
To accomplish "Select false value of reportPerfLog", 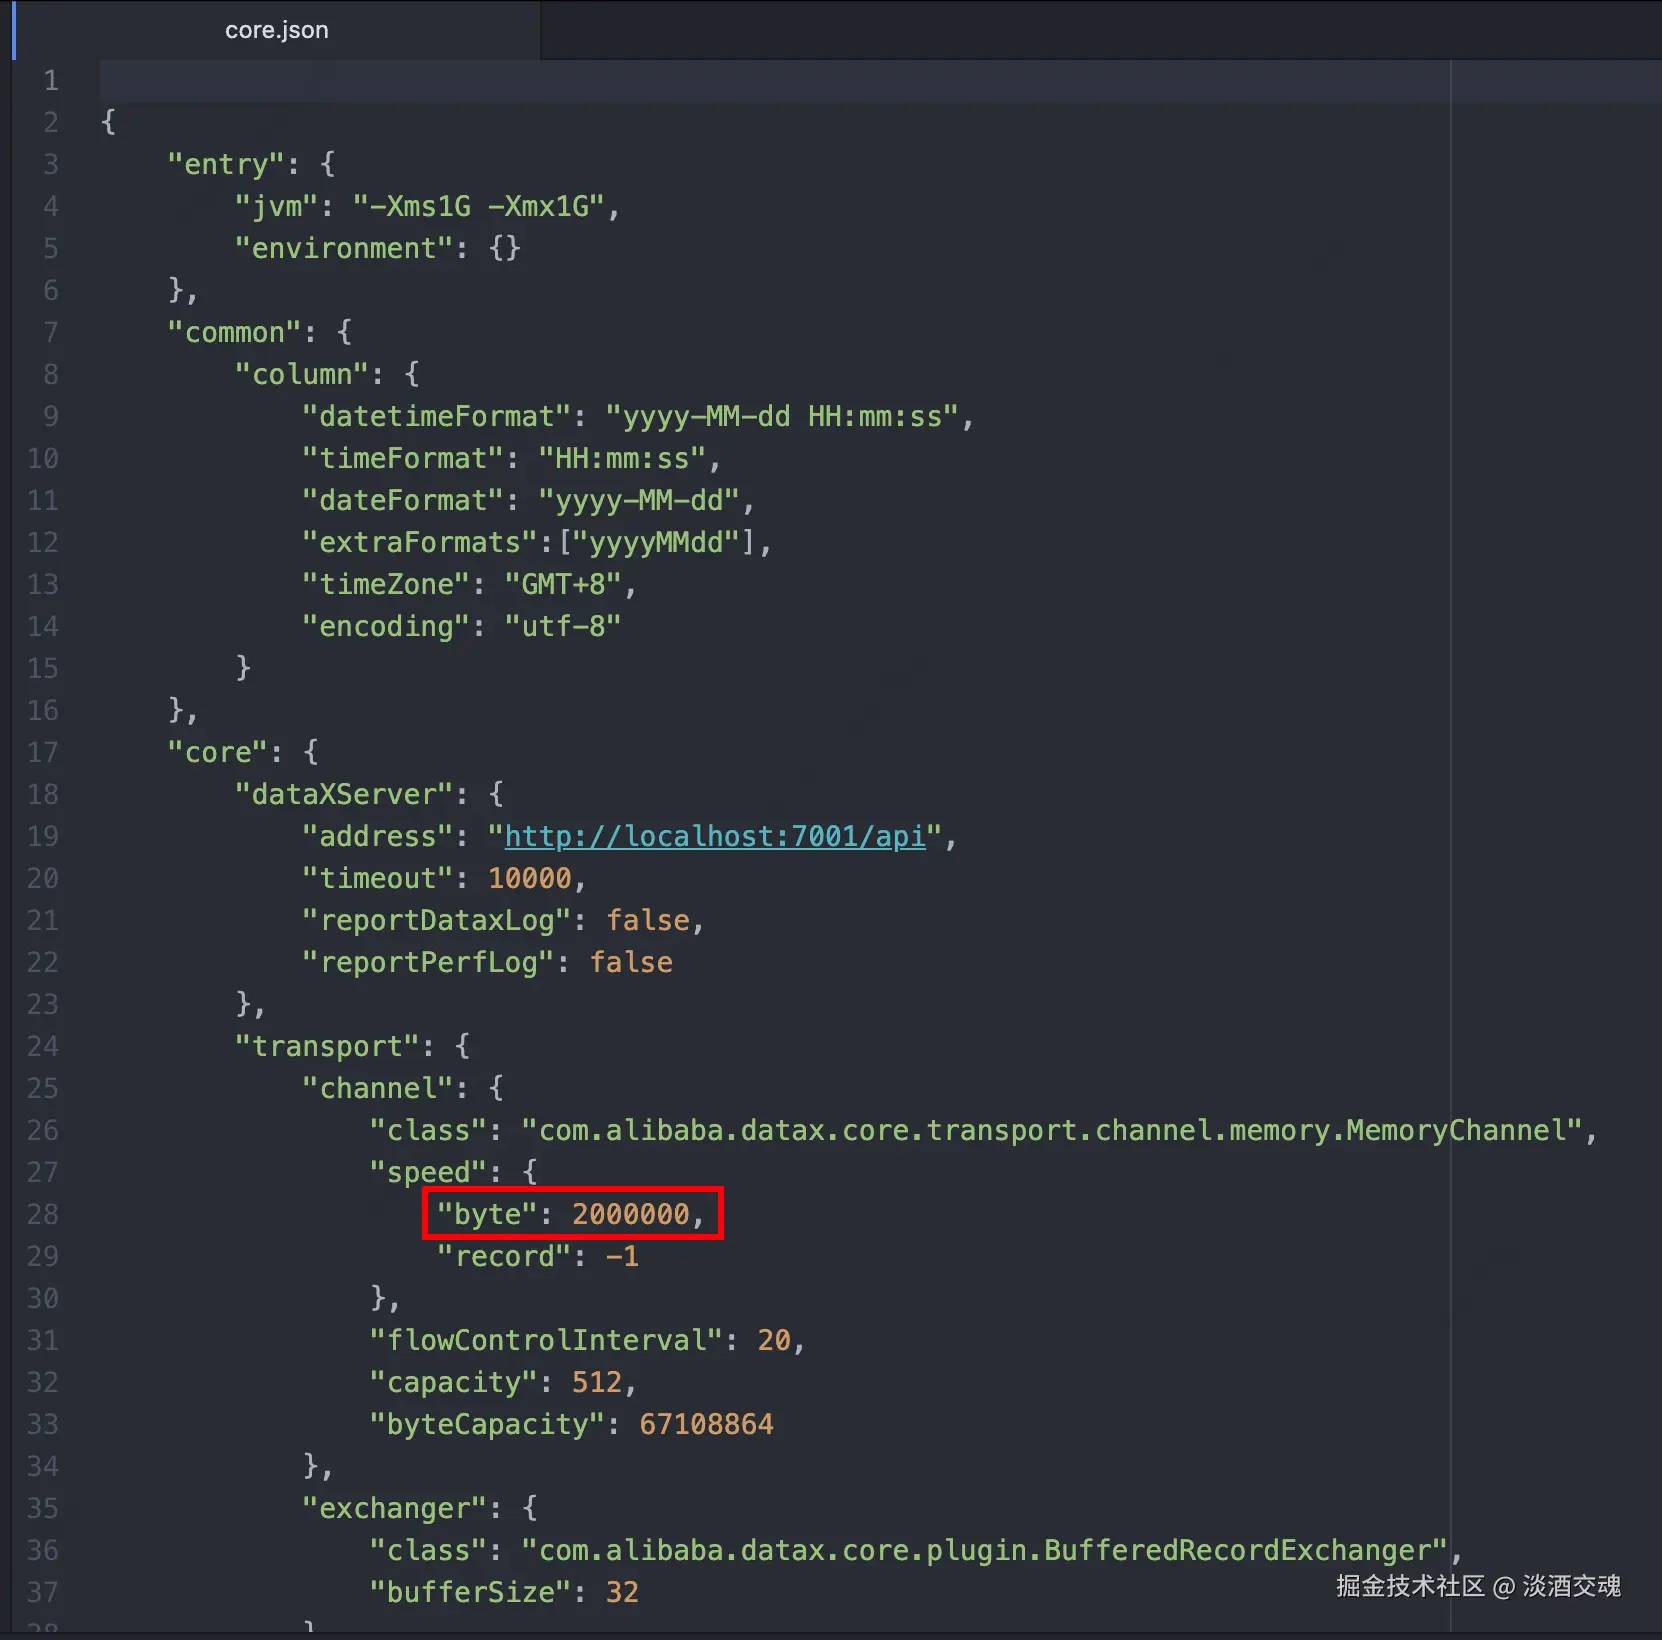I will 631,962.
